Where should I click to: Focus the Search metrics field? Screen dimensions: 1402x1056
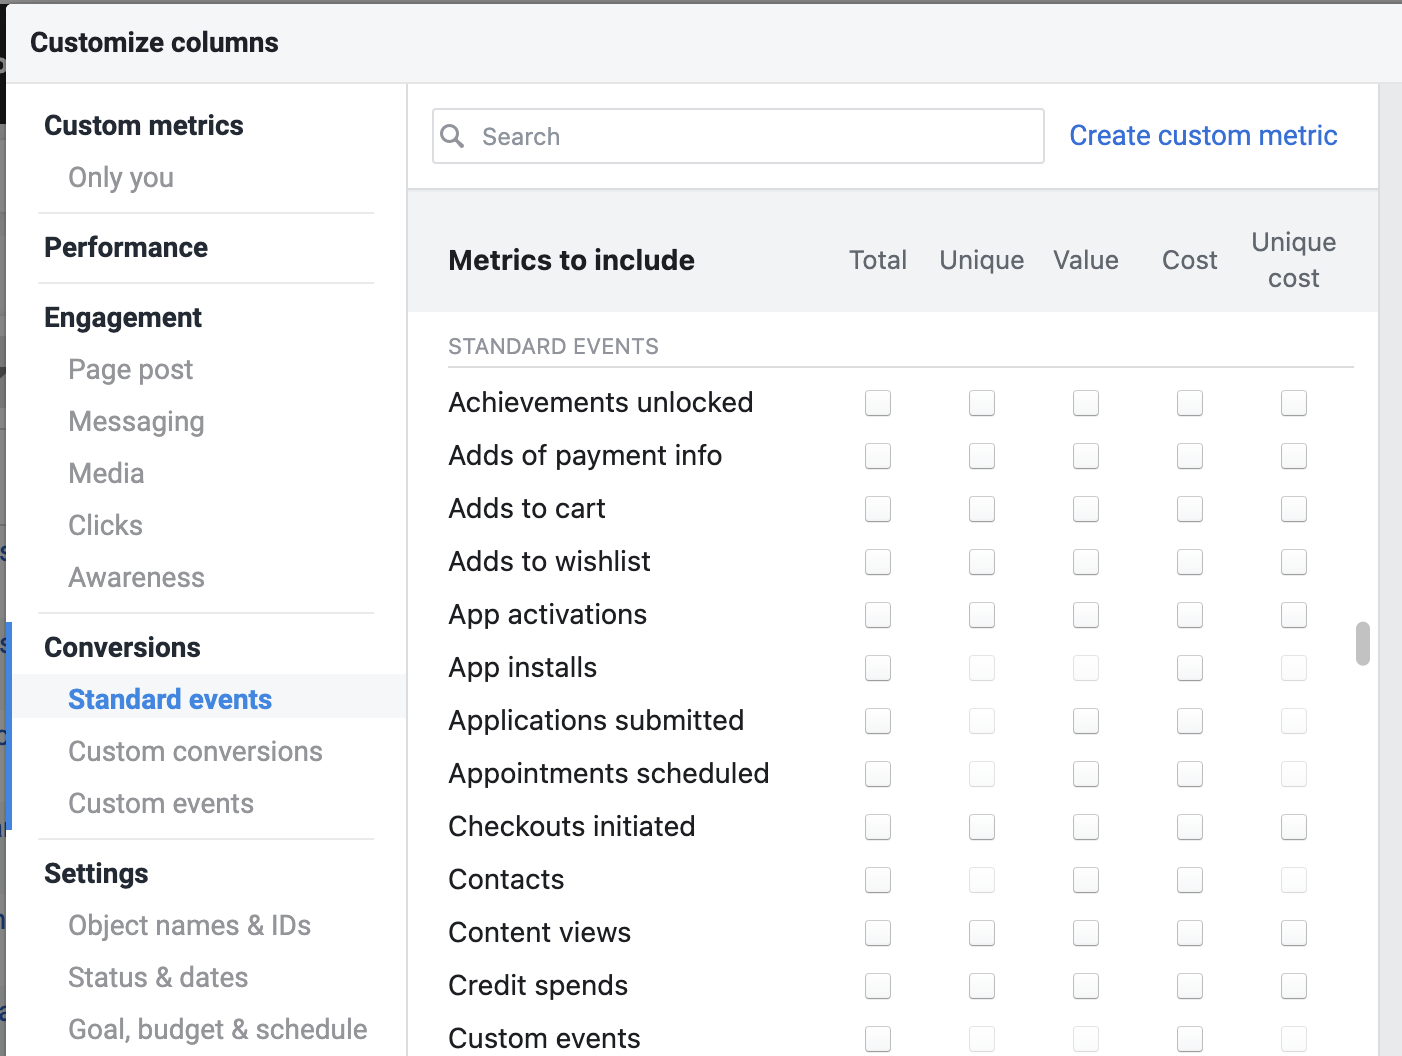pyautogui.click(x=738, y=136)
